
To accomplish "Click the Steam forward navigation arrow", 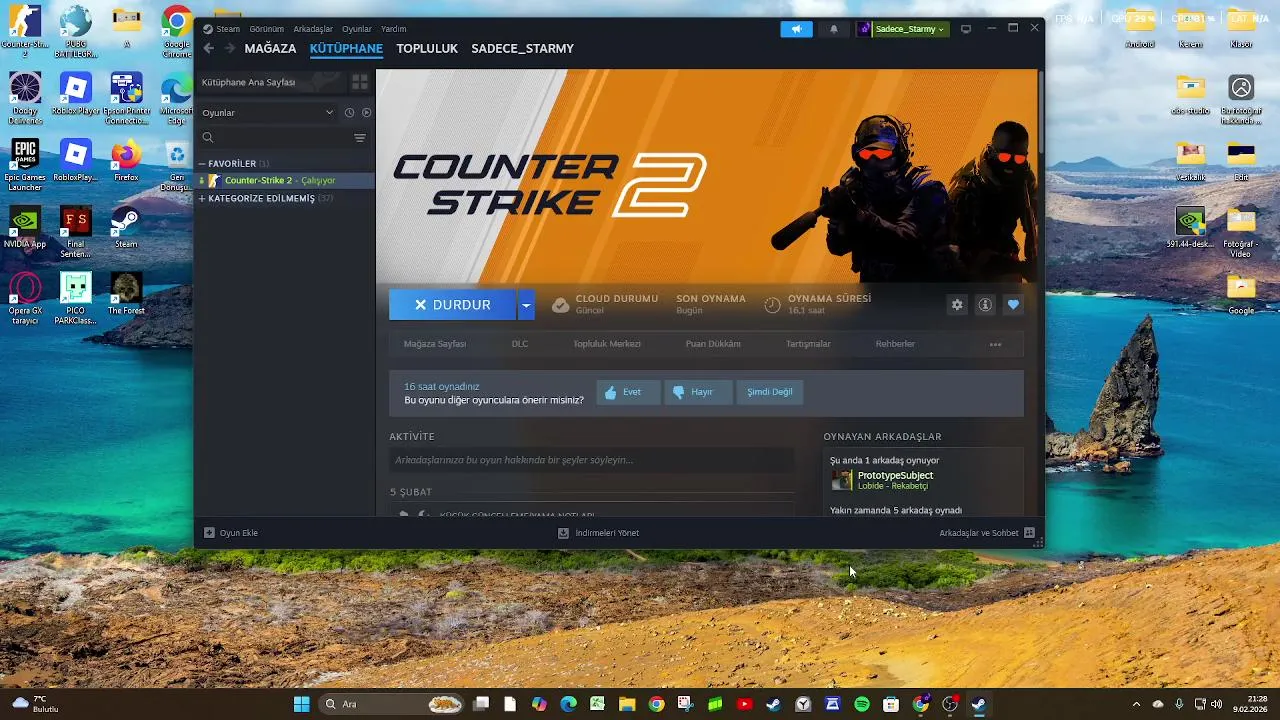I will (x=229, y=48).
